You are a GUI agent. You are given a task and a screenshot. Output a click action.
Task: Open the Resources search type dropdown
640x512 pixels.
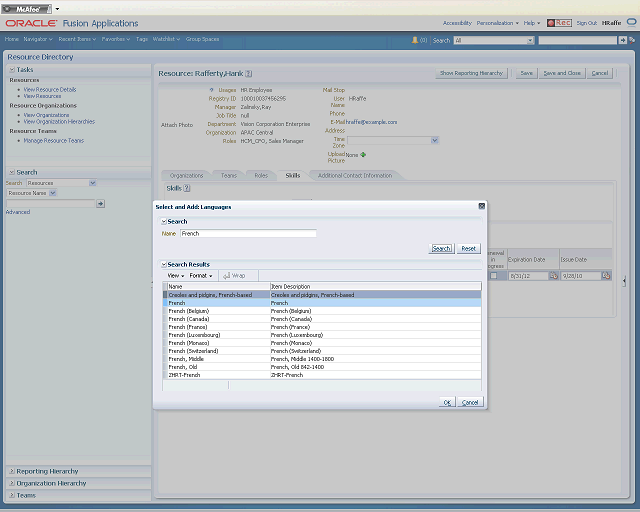(93, 183)
